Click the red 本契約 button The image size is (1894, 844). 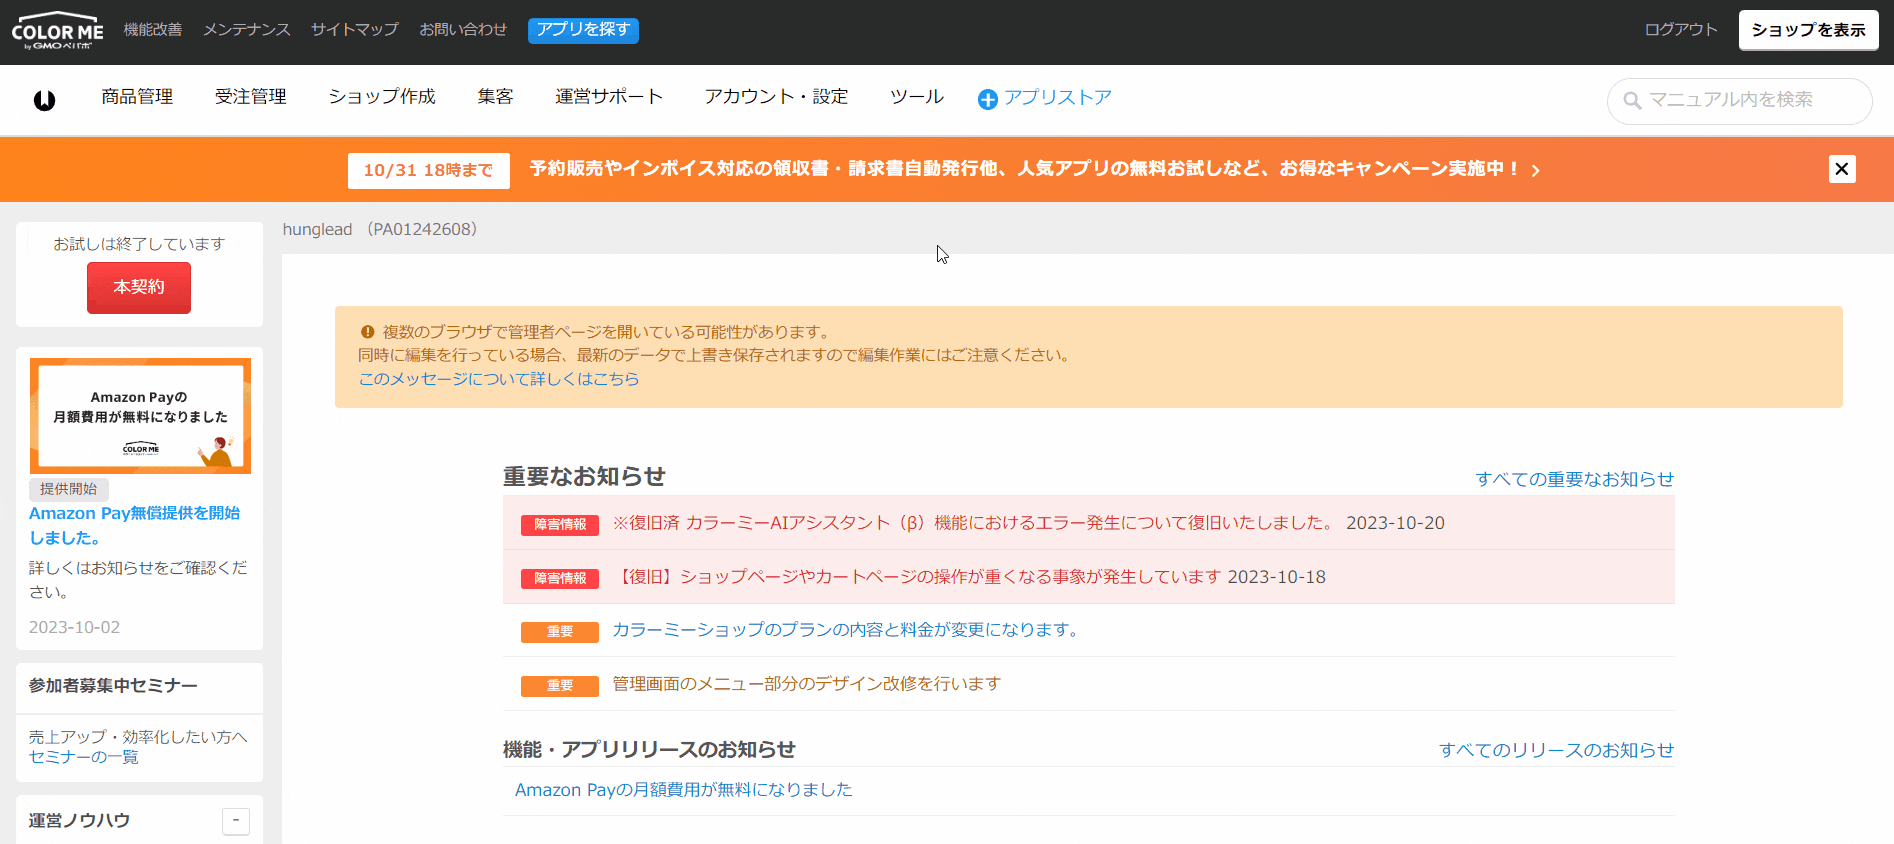[139, 288]
